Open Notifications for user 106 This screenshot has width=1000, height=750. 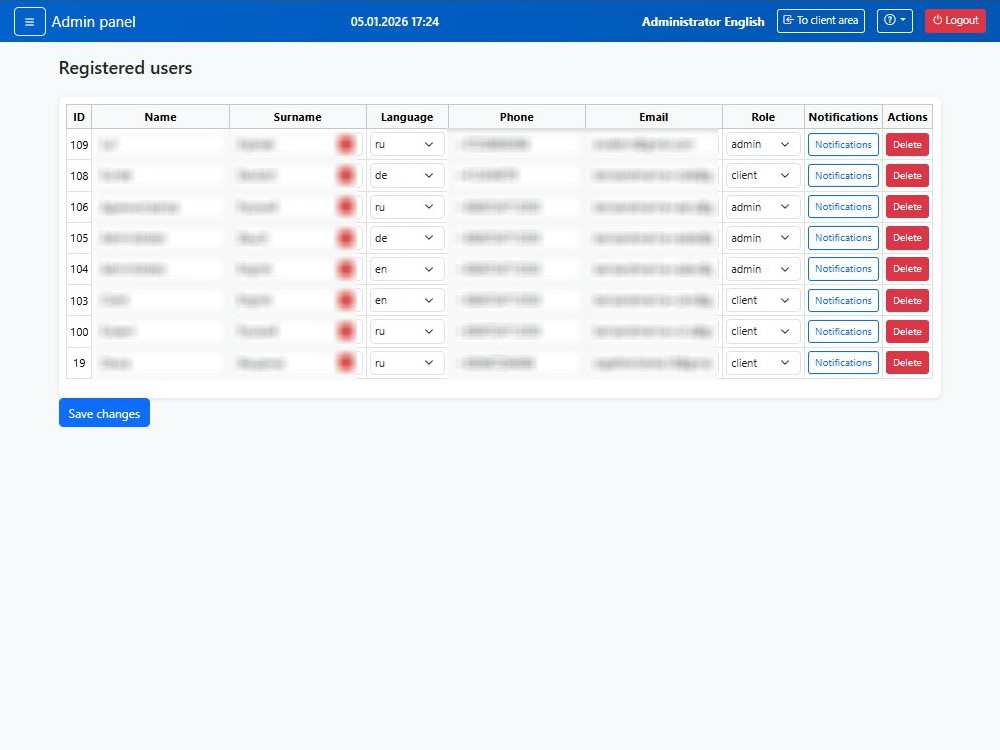point(843,207)
